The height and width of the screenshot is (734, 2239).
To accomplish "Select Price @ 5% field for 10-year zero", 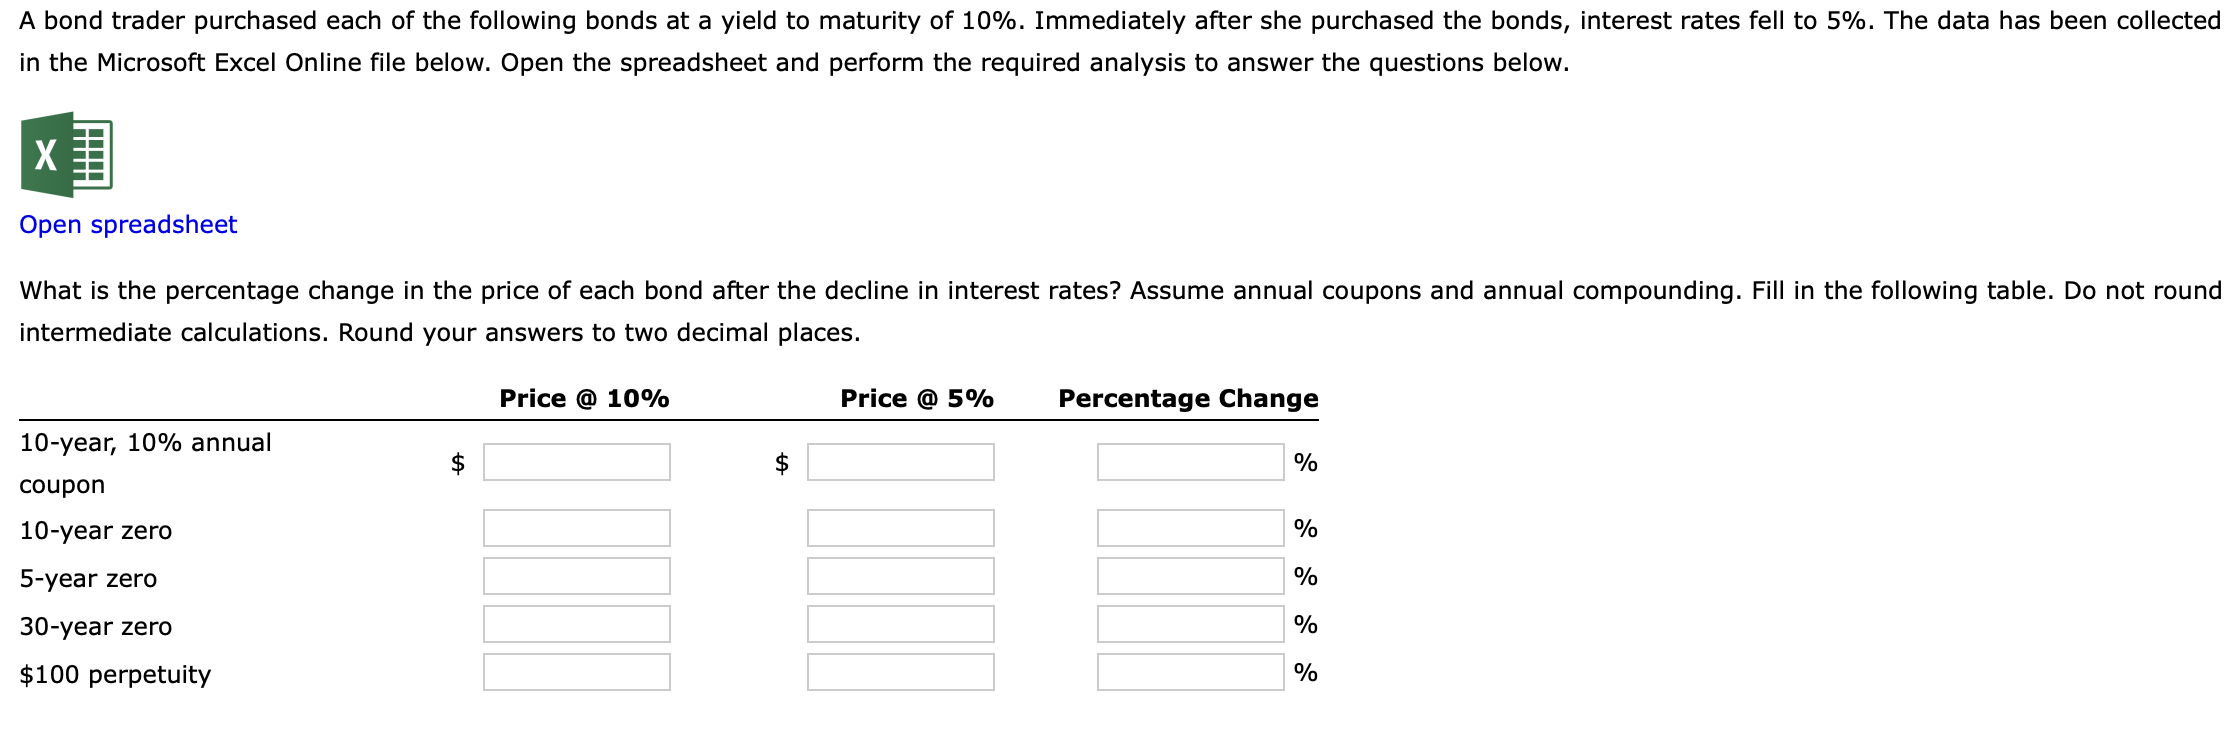I will tap(901, 528).
